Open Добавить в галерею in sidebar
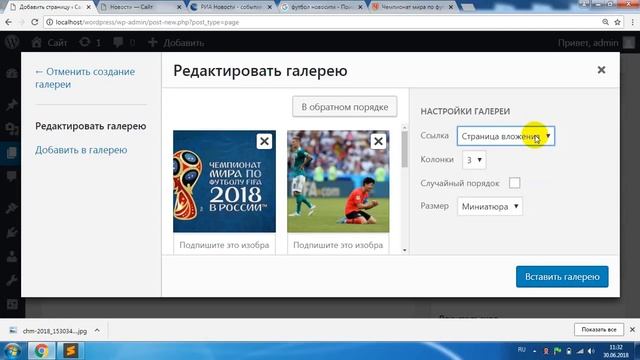The width and height of the screenshot is (640, 360). point(81,150)
